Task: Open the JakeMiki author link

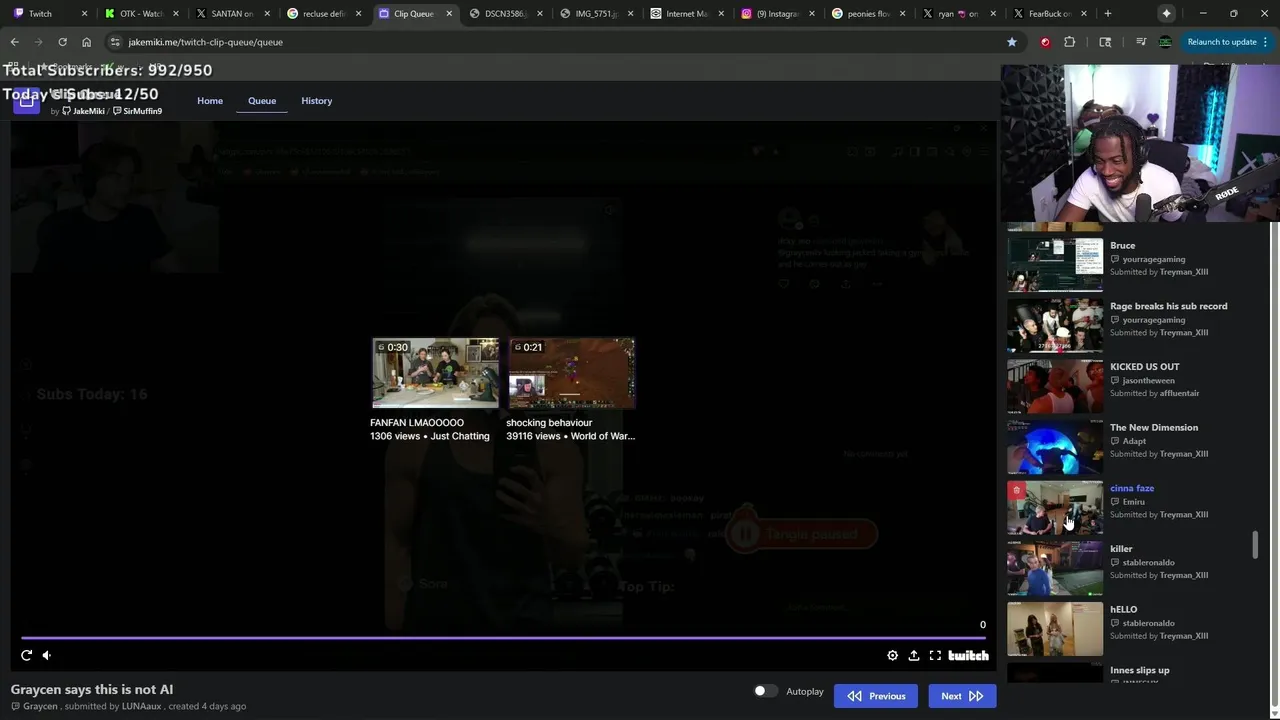Action: (x=84, y=111)
